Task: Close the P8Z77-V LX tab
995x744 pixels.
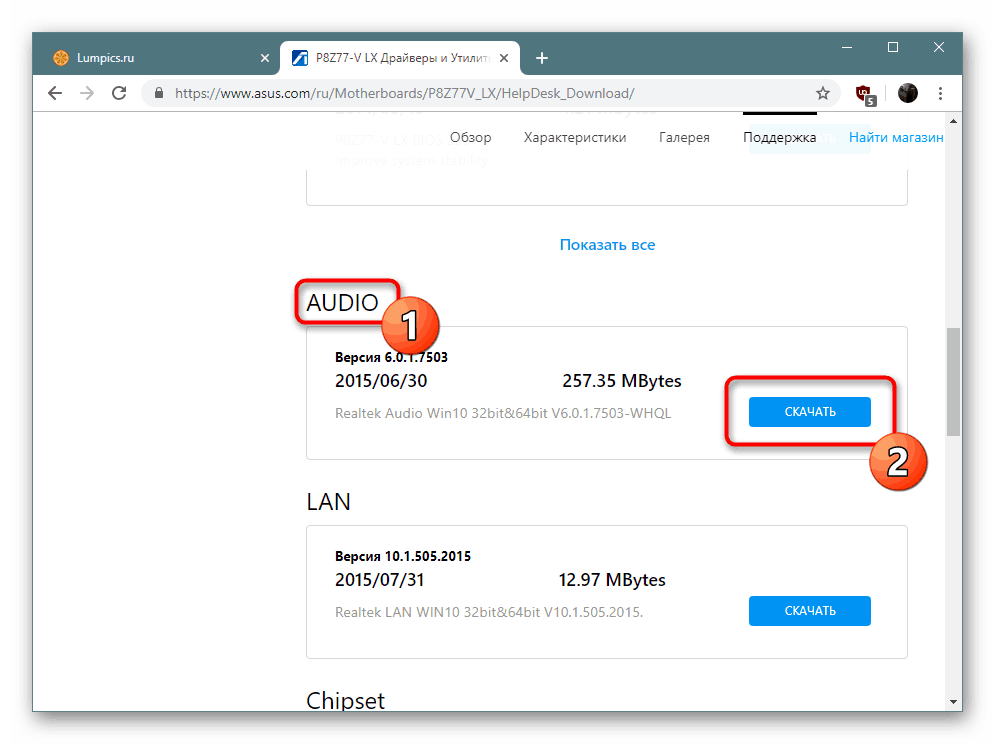Action: tap(504, 58)
